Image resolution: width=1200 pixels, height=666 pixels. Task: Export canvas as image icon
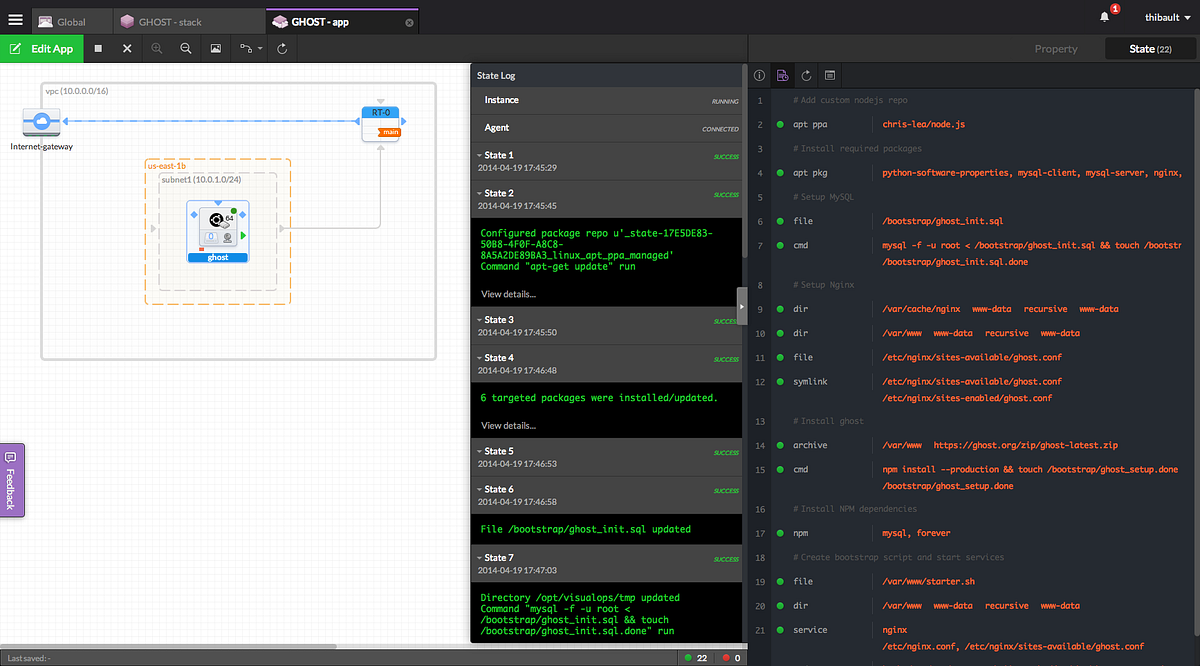(x=216, y=48)
